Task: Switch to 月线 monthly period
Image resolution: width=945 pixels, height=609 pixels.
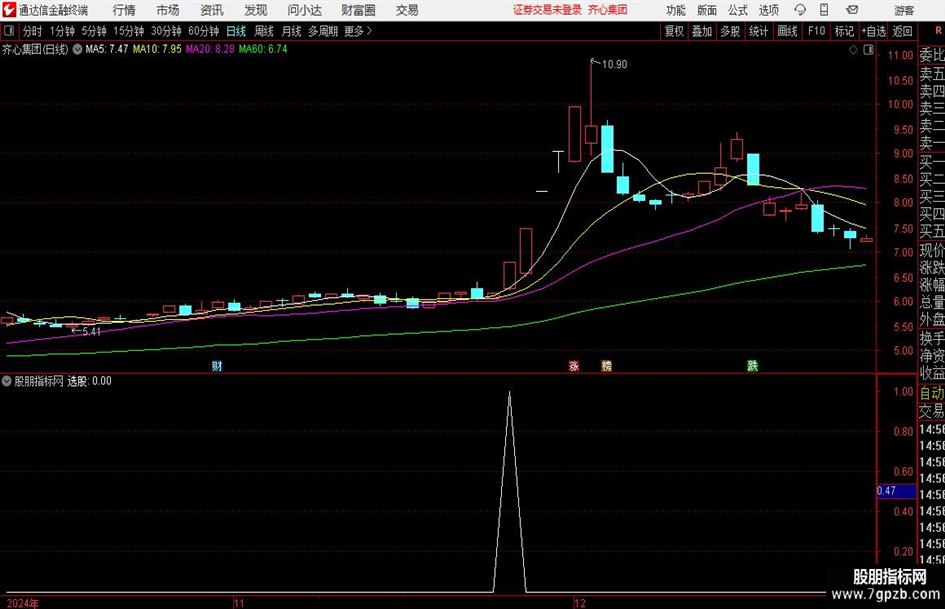Action: (x=292, y=31)
